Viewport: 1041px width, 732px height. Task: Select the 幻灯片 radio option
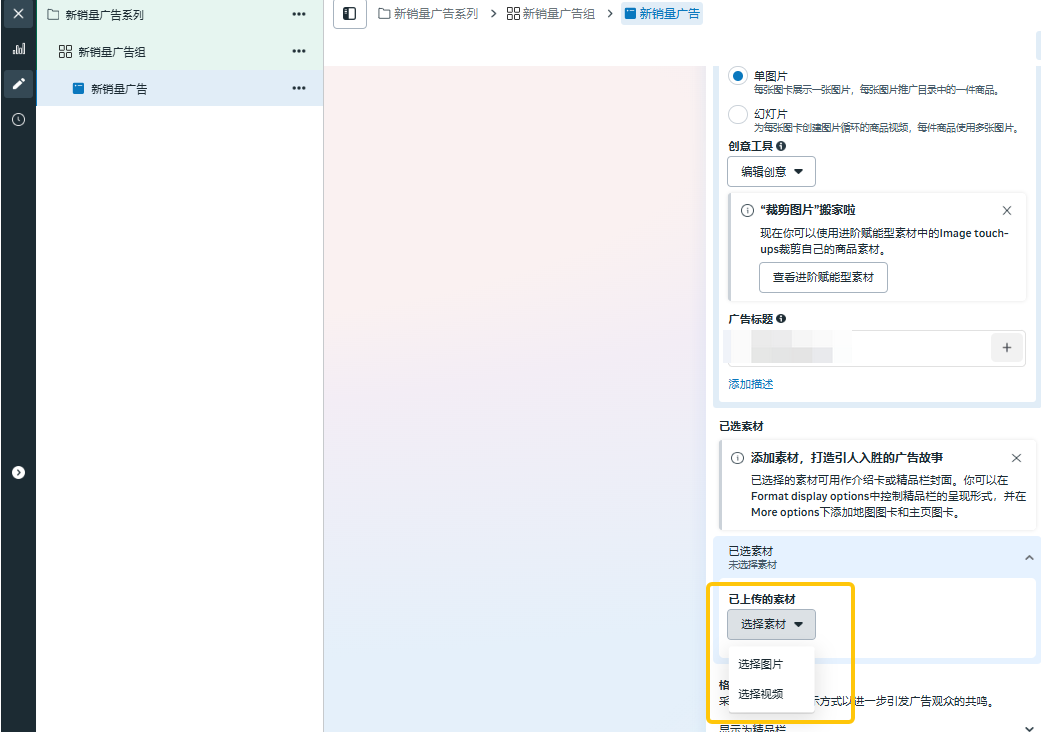coord(738,114)
